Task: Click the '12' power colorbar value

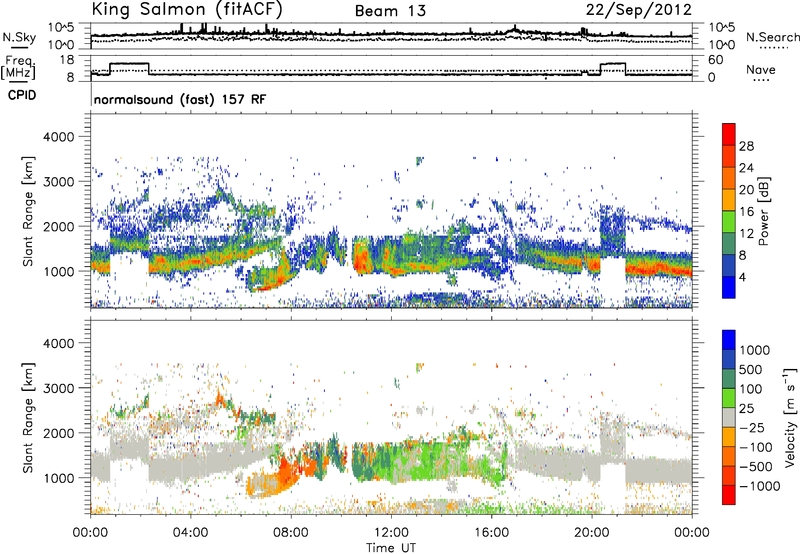Action: [746, 234]
